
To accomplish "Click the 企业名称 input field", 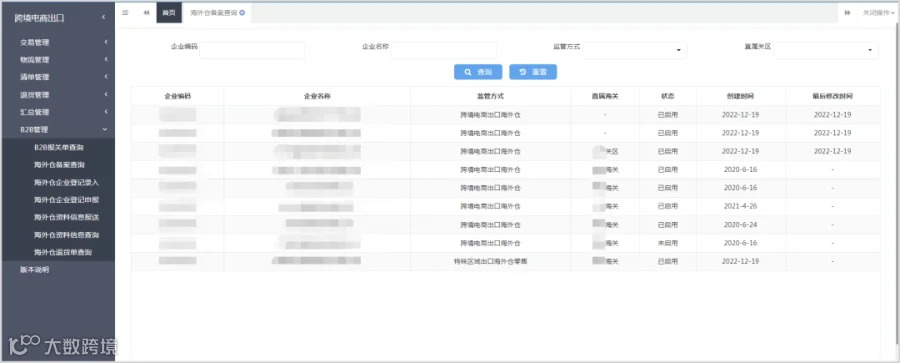I will click(444, 50).
